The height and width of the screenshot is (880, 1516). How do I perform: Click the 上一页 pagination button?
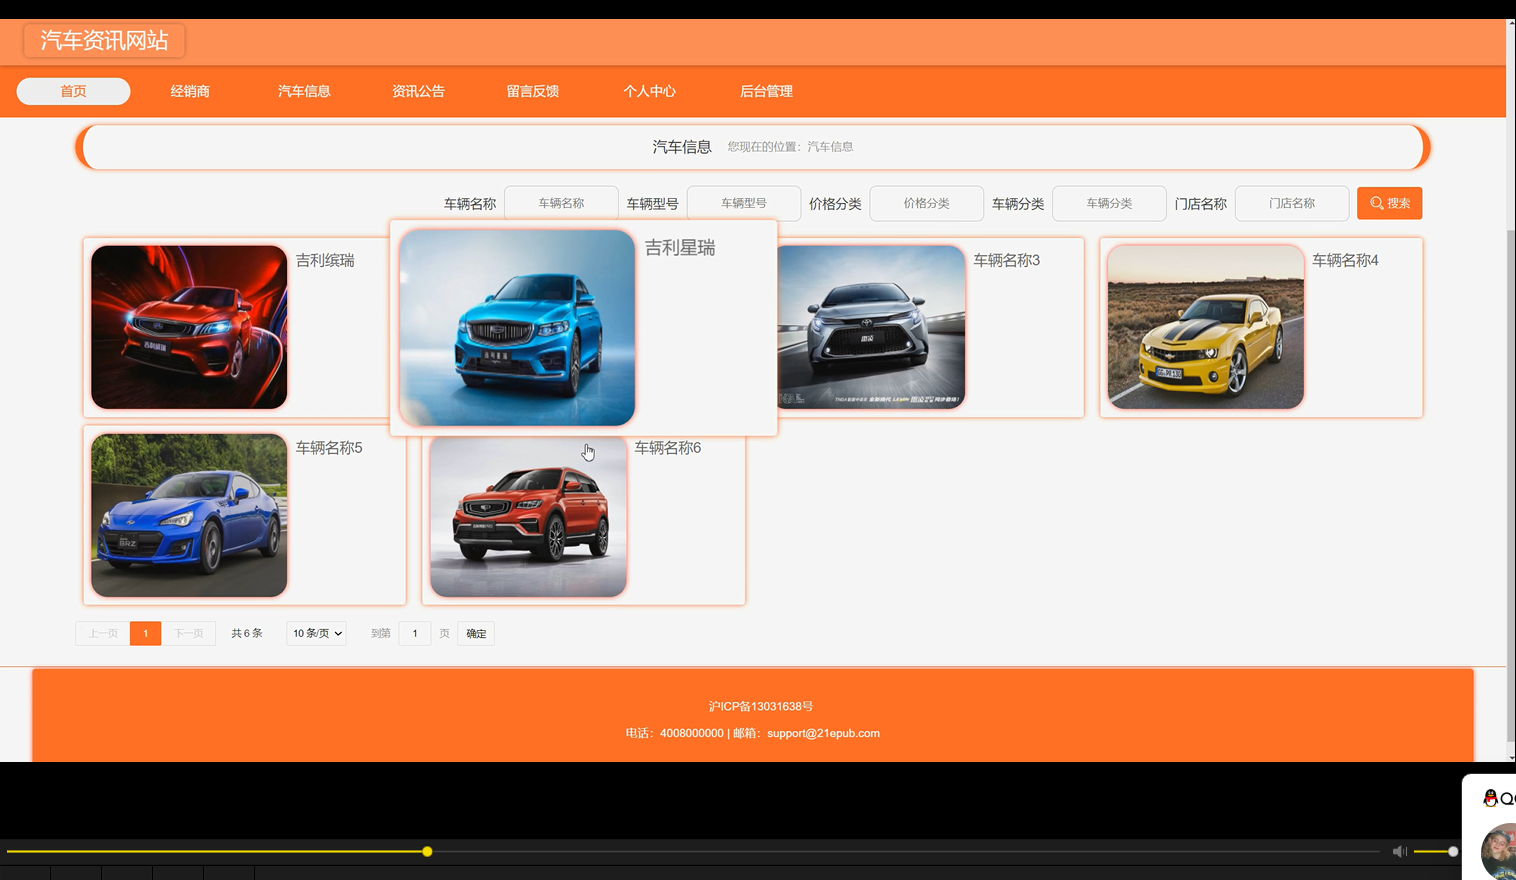(103, 633)
